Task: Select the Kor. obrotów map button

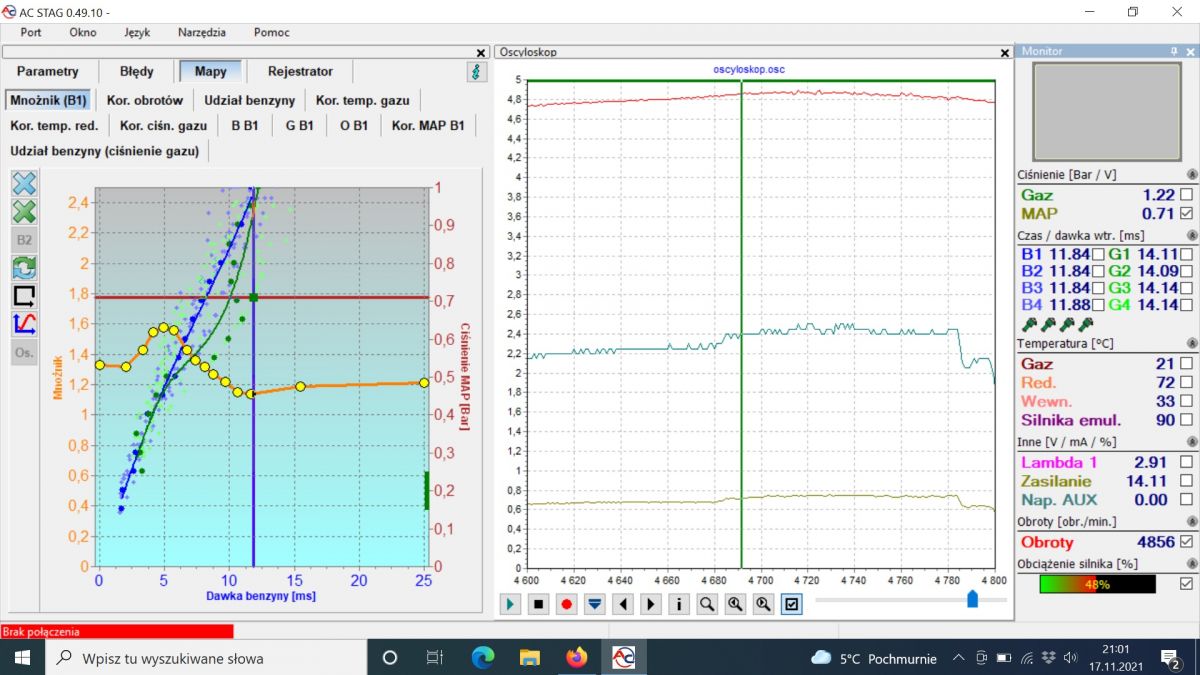Action: pyautogui.click(x=145, y=100)
